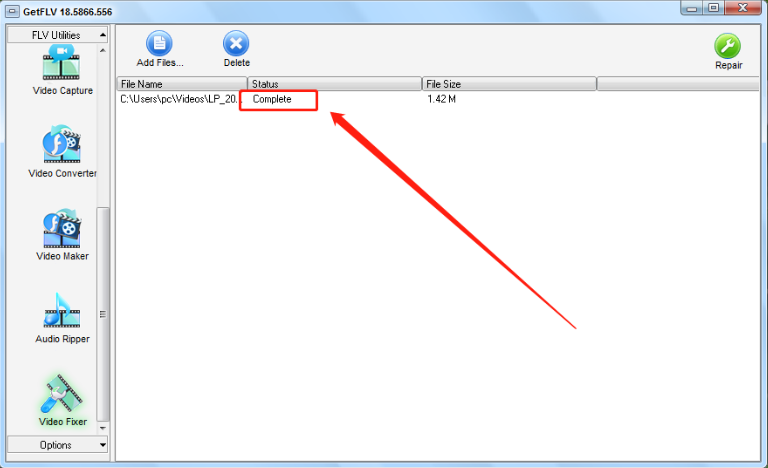Click the GetFLV title bar app icon

[12, 11]
